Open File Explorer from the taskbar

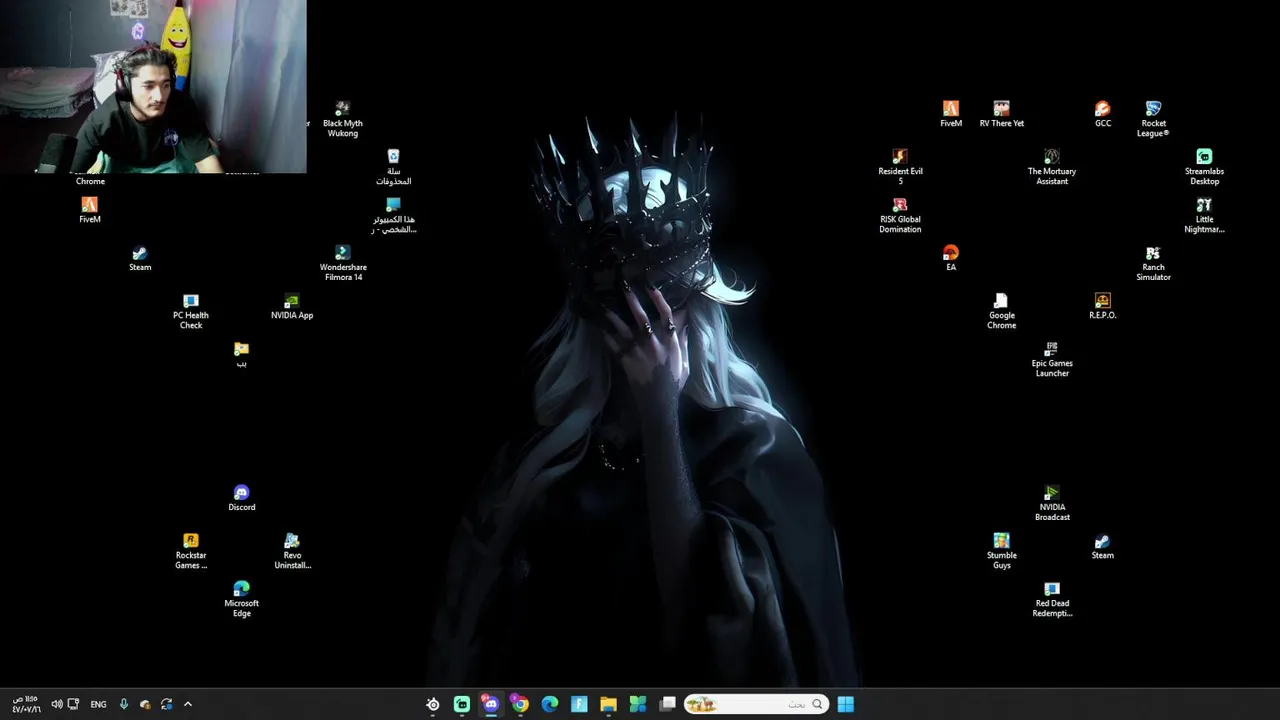pos(608,704)
